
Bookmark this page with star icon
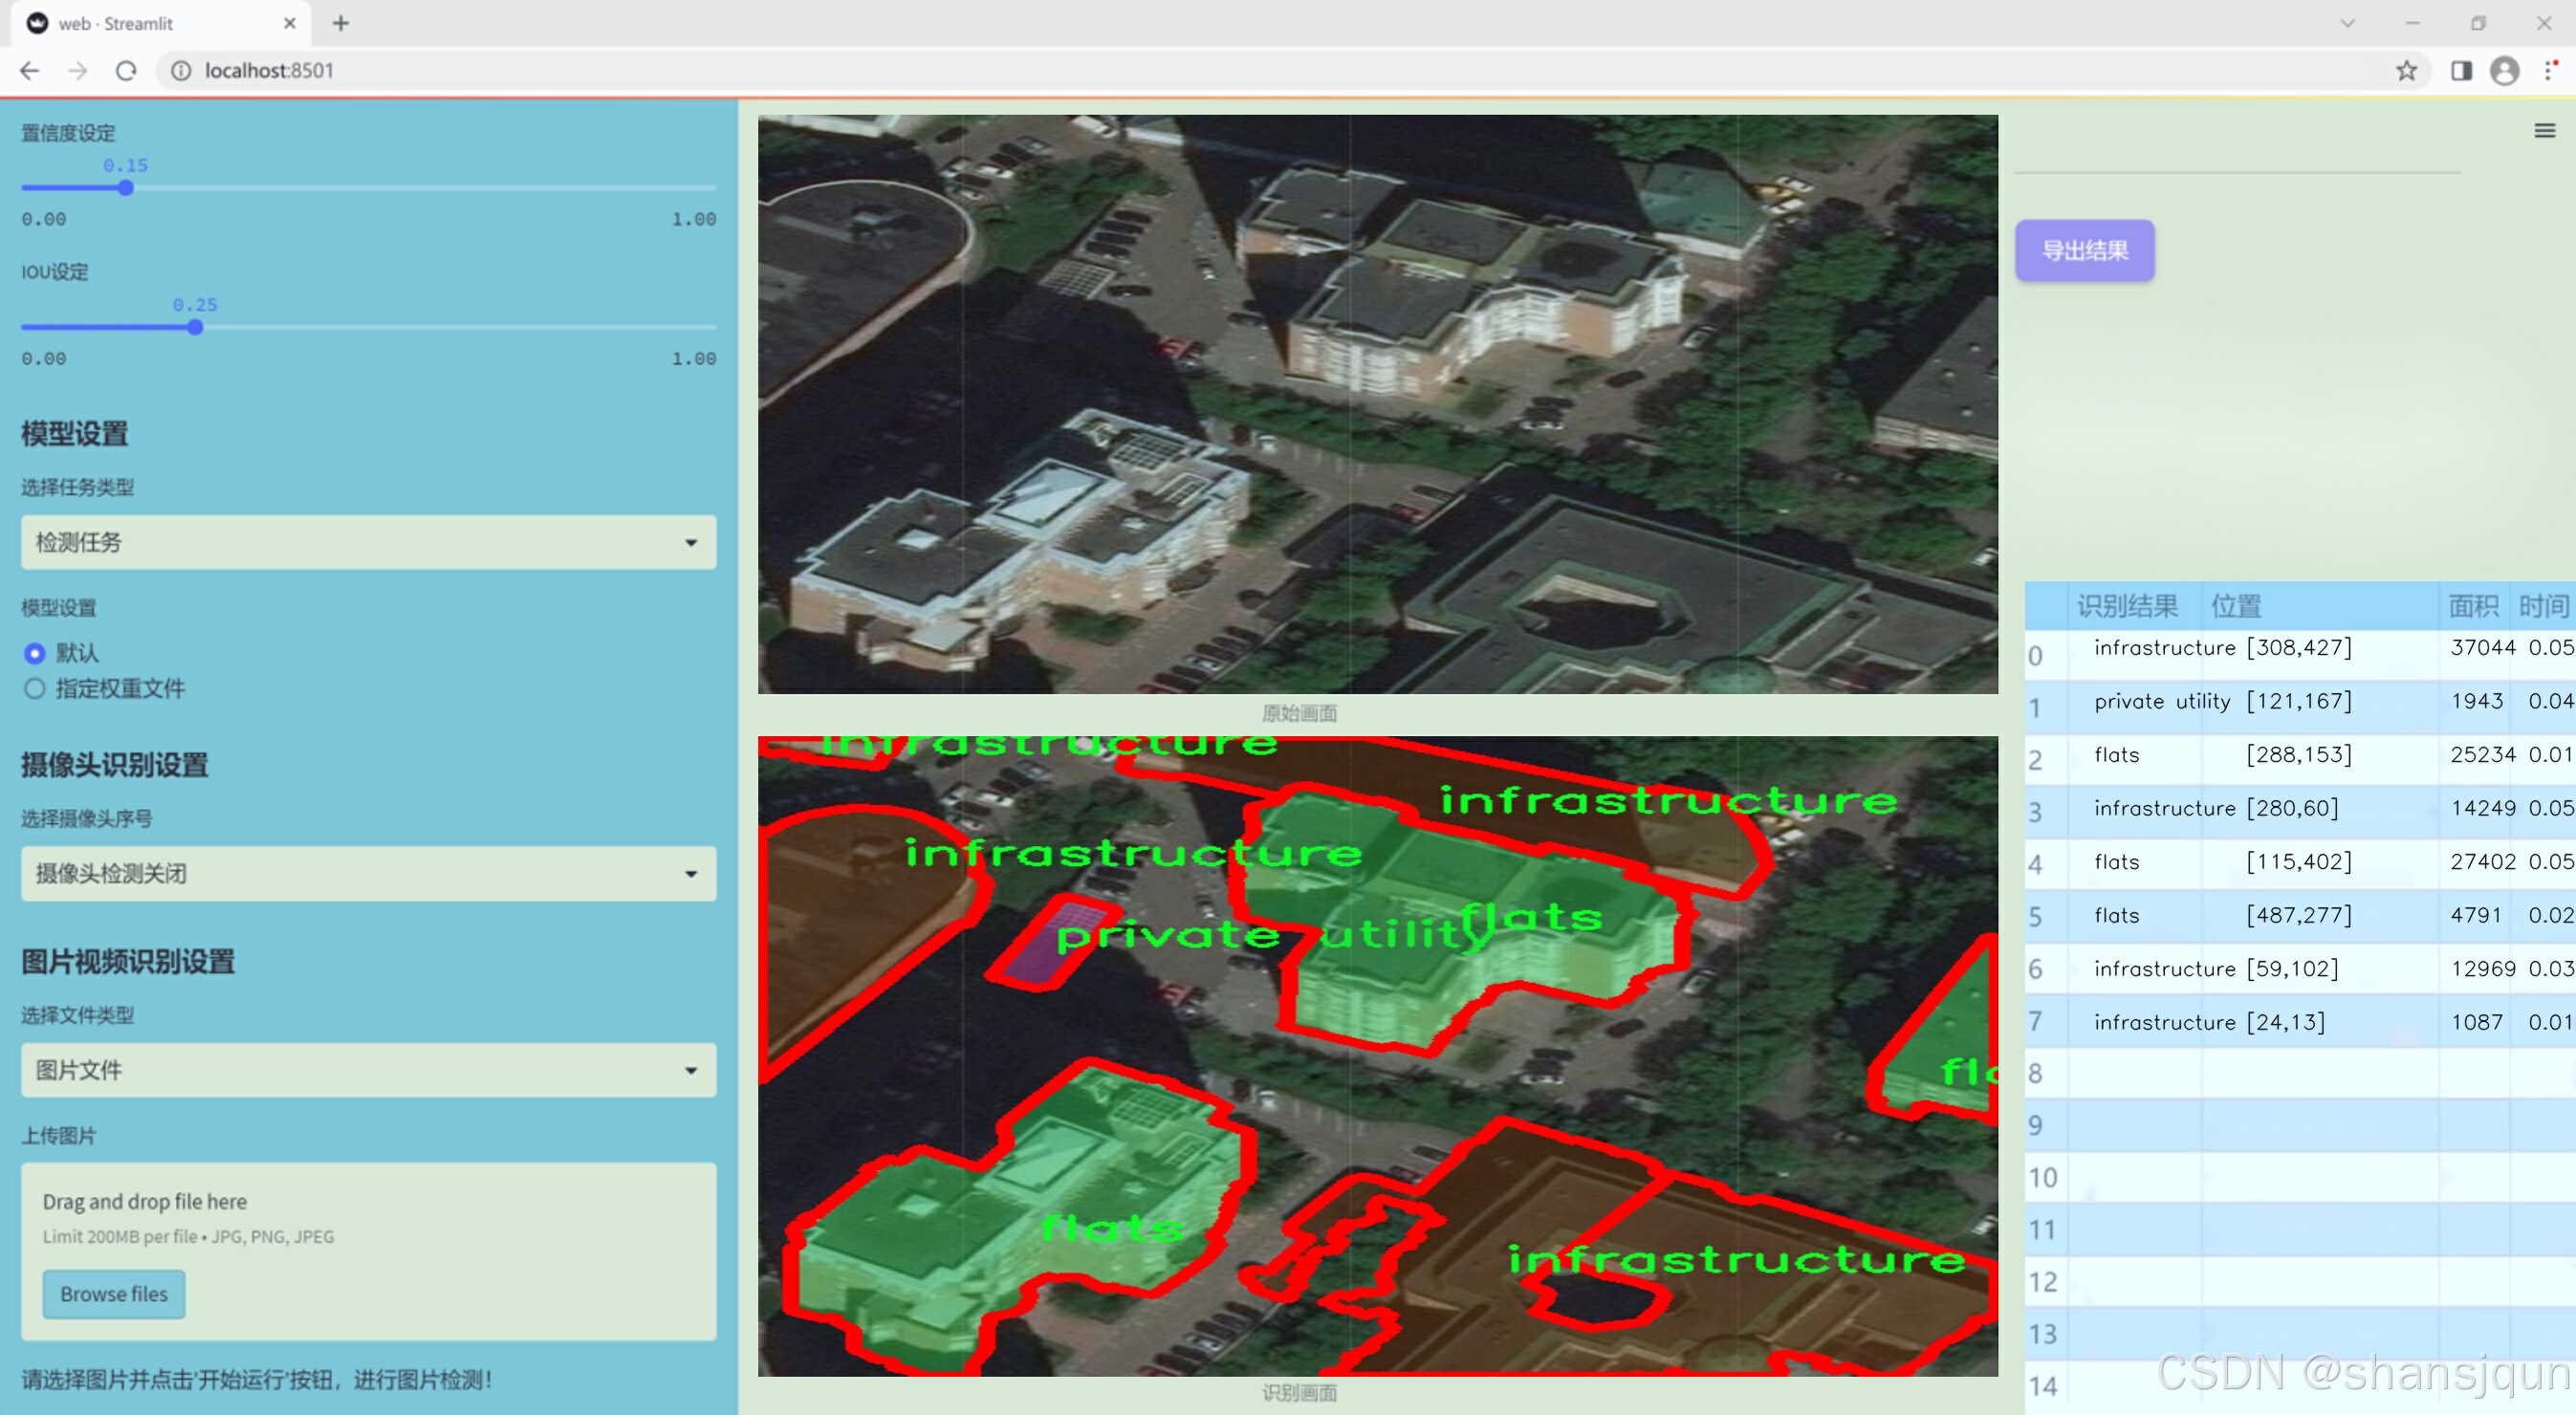click(2406, 71)
